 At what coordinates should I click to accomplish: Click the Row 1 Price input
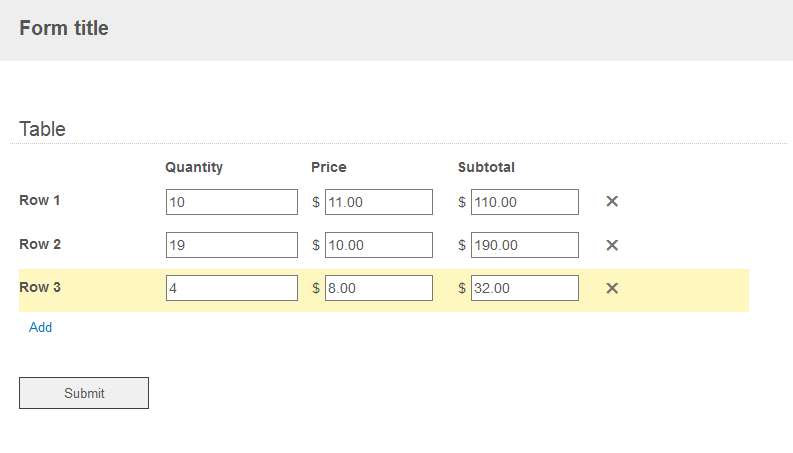(x=378, y=202)
